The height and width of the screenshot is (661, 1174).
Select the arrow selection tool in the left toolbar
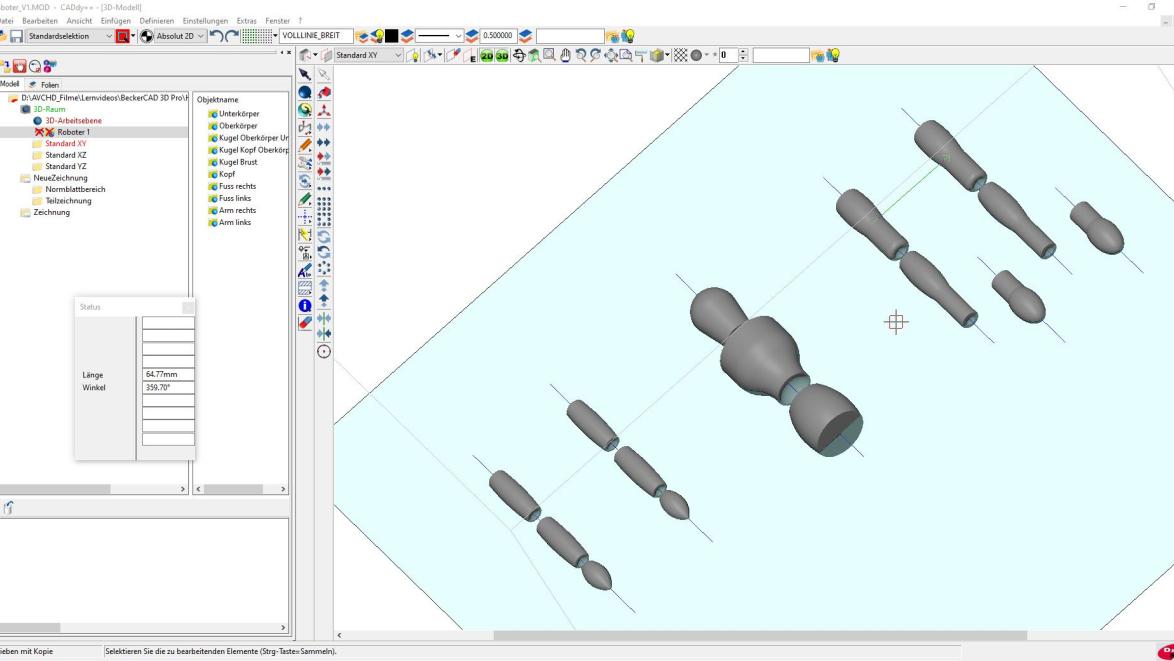[305, 75]
